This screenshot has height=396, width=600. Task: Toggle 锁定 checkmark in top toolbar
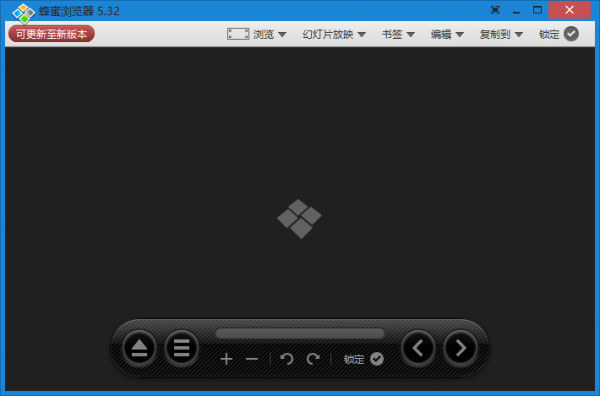point(571,34)
